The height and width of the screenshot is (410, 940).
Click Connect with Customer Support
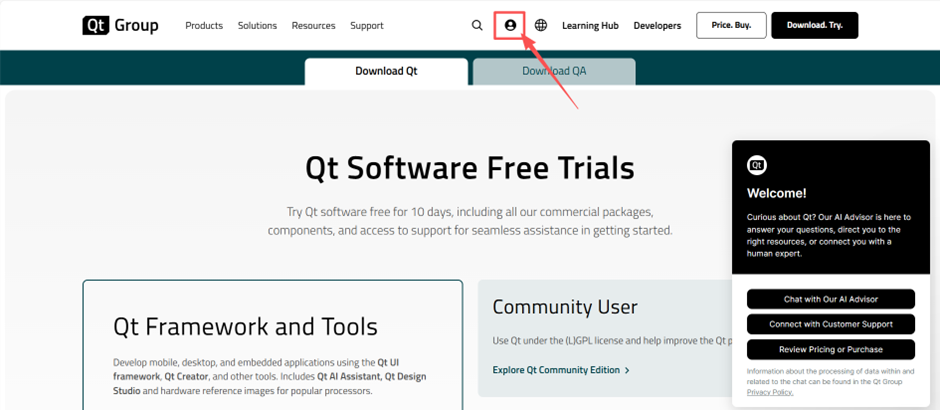click(831, 324)
